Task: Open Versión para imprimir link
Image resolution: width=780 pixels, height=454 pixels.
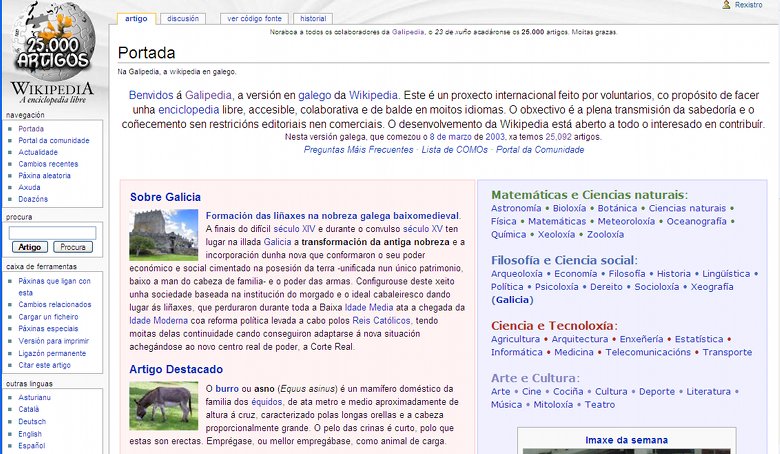Action: tap(52, 340)
